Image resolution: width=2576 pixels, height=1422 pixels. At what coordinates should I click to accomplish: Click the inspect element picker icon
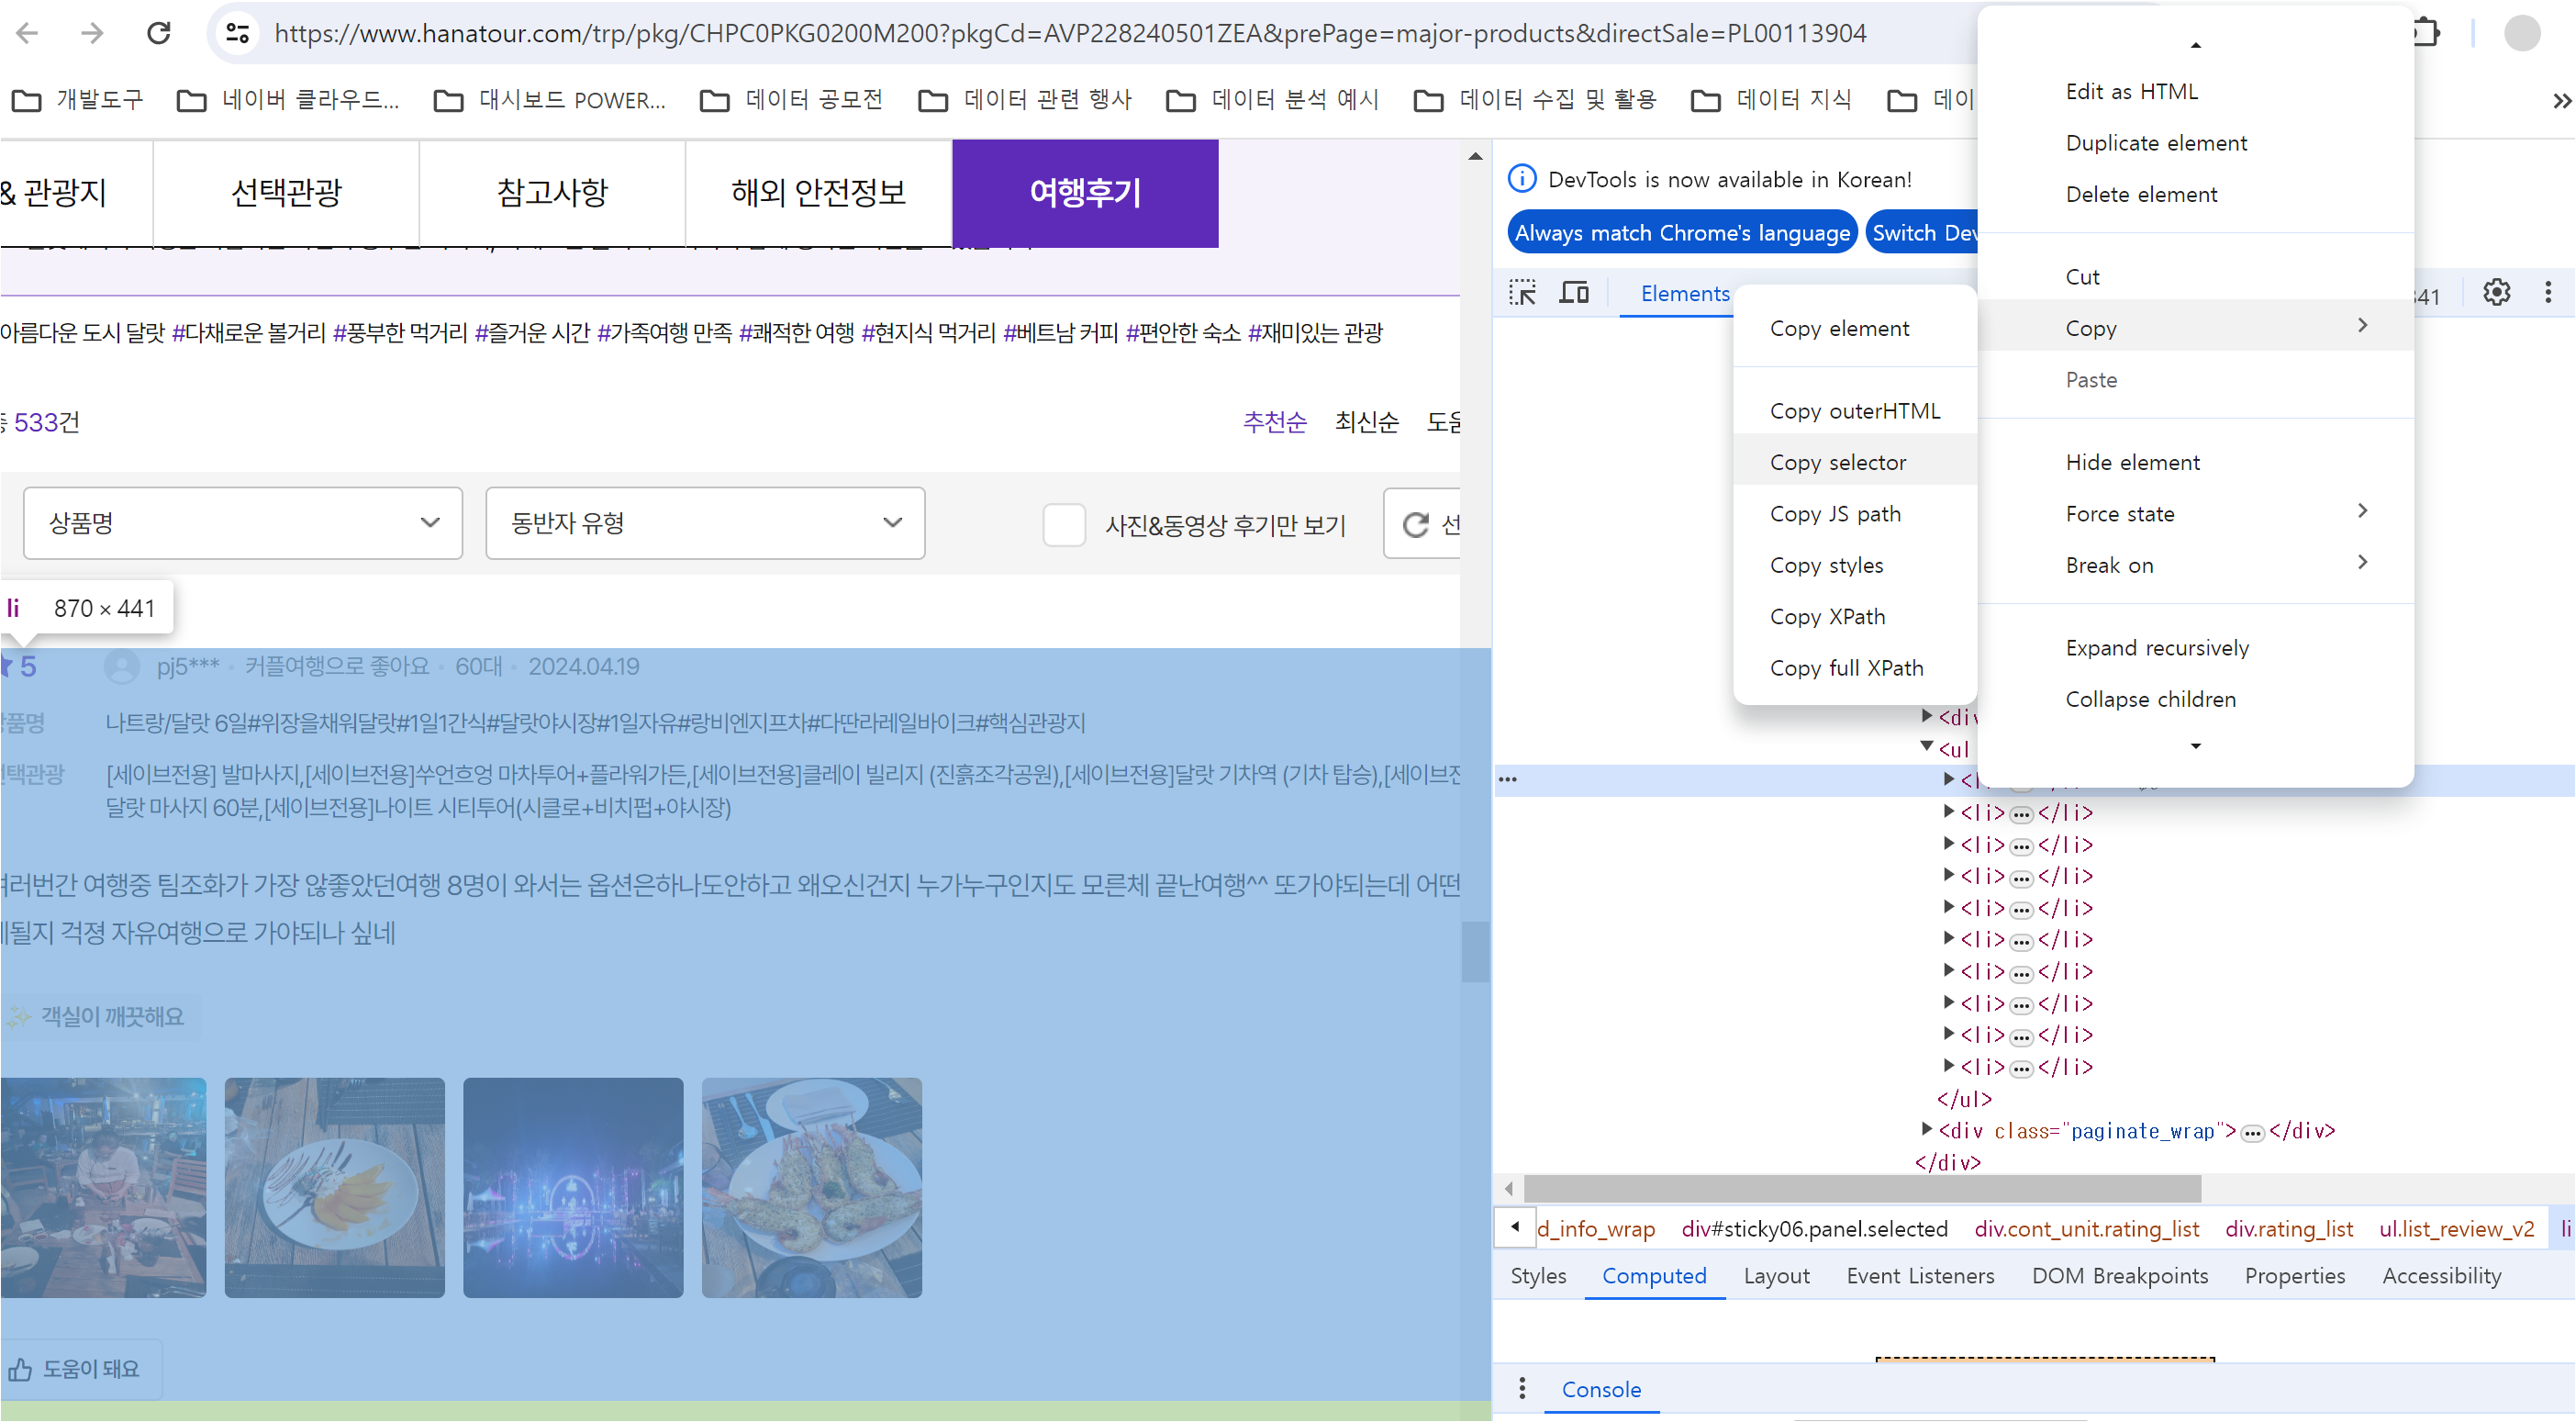[x=1522, y=293]
